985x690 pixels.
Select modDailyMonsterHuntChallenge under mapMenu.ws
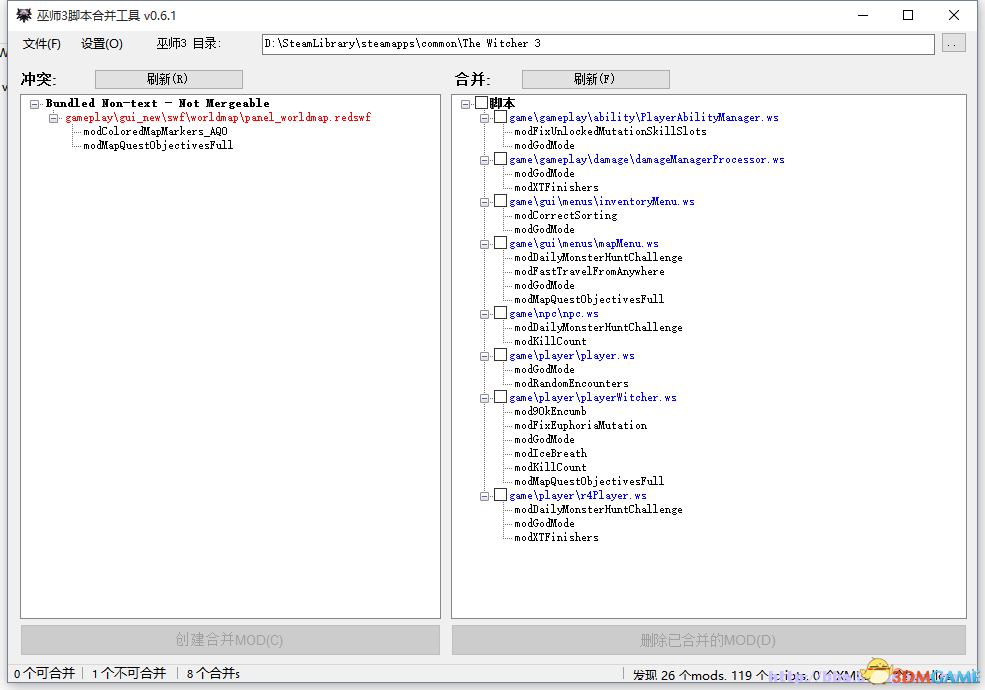tap(599, 258)
